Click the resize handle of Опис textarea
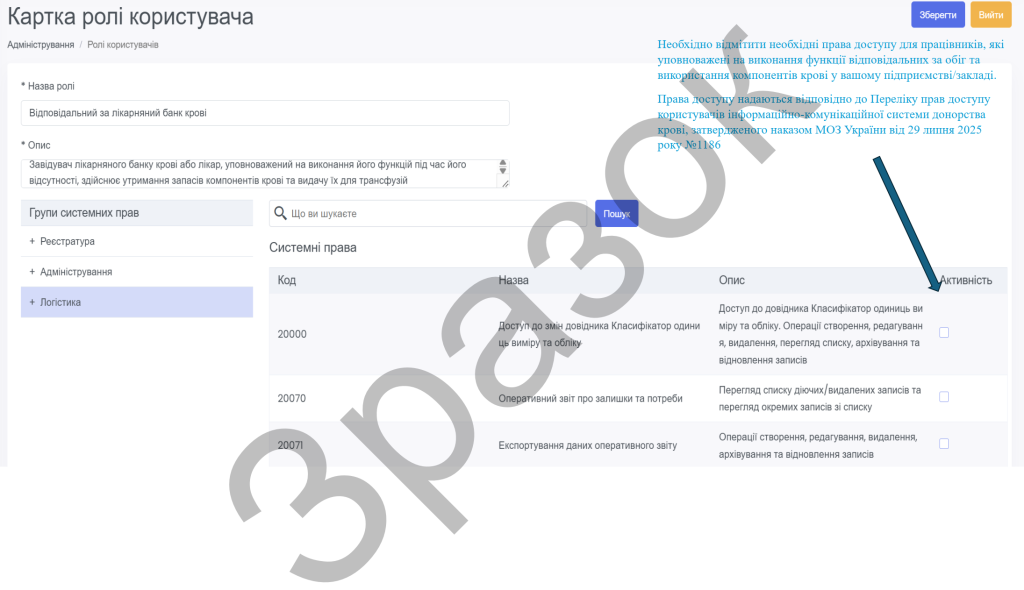 [x=505, y=183]
